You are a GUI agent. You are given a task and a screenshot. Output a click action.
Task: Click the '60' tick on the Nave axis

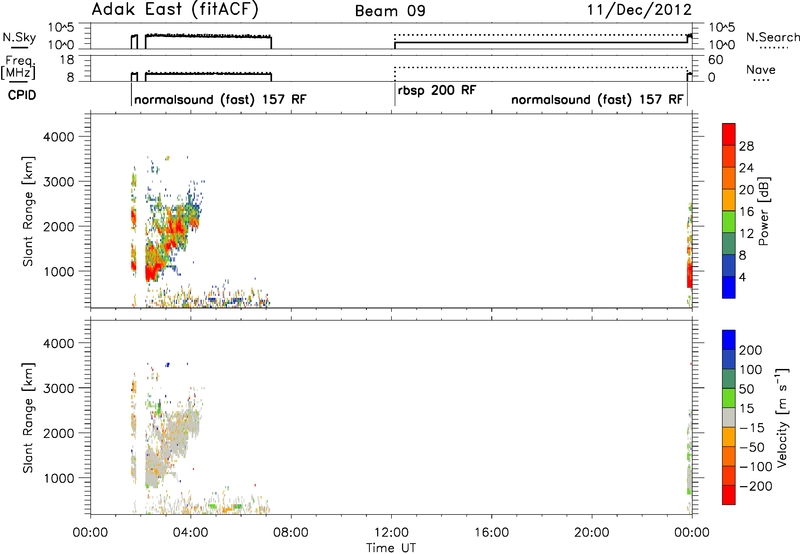coord(716,60)
